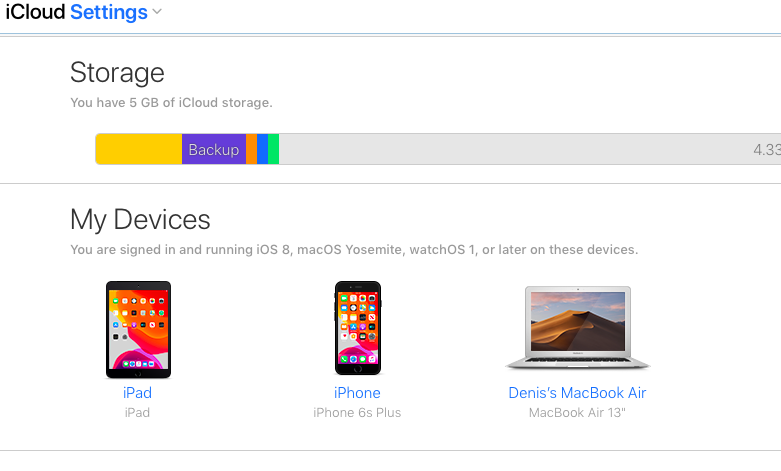781x471 pixels.
Task: Click the 4.33 available storage value
Action: pyautogui.click(x=767, y=149)
